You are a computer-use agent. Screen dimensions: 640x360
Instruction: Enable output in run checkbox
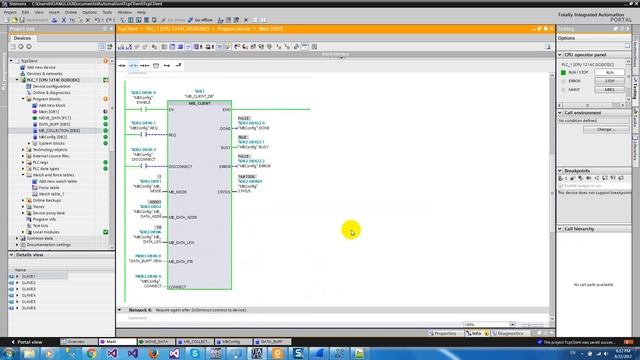pos(561,186)
